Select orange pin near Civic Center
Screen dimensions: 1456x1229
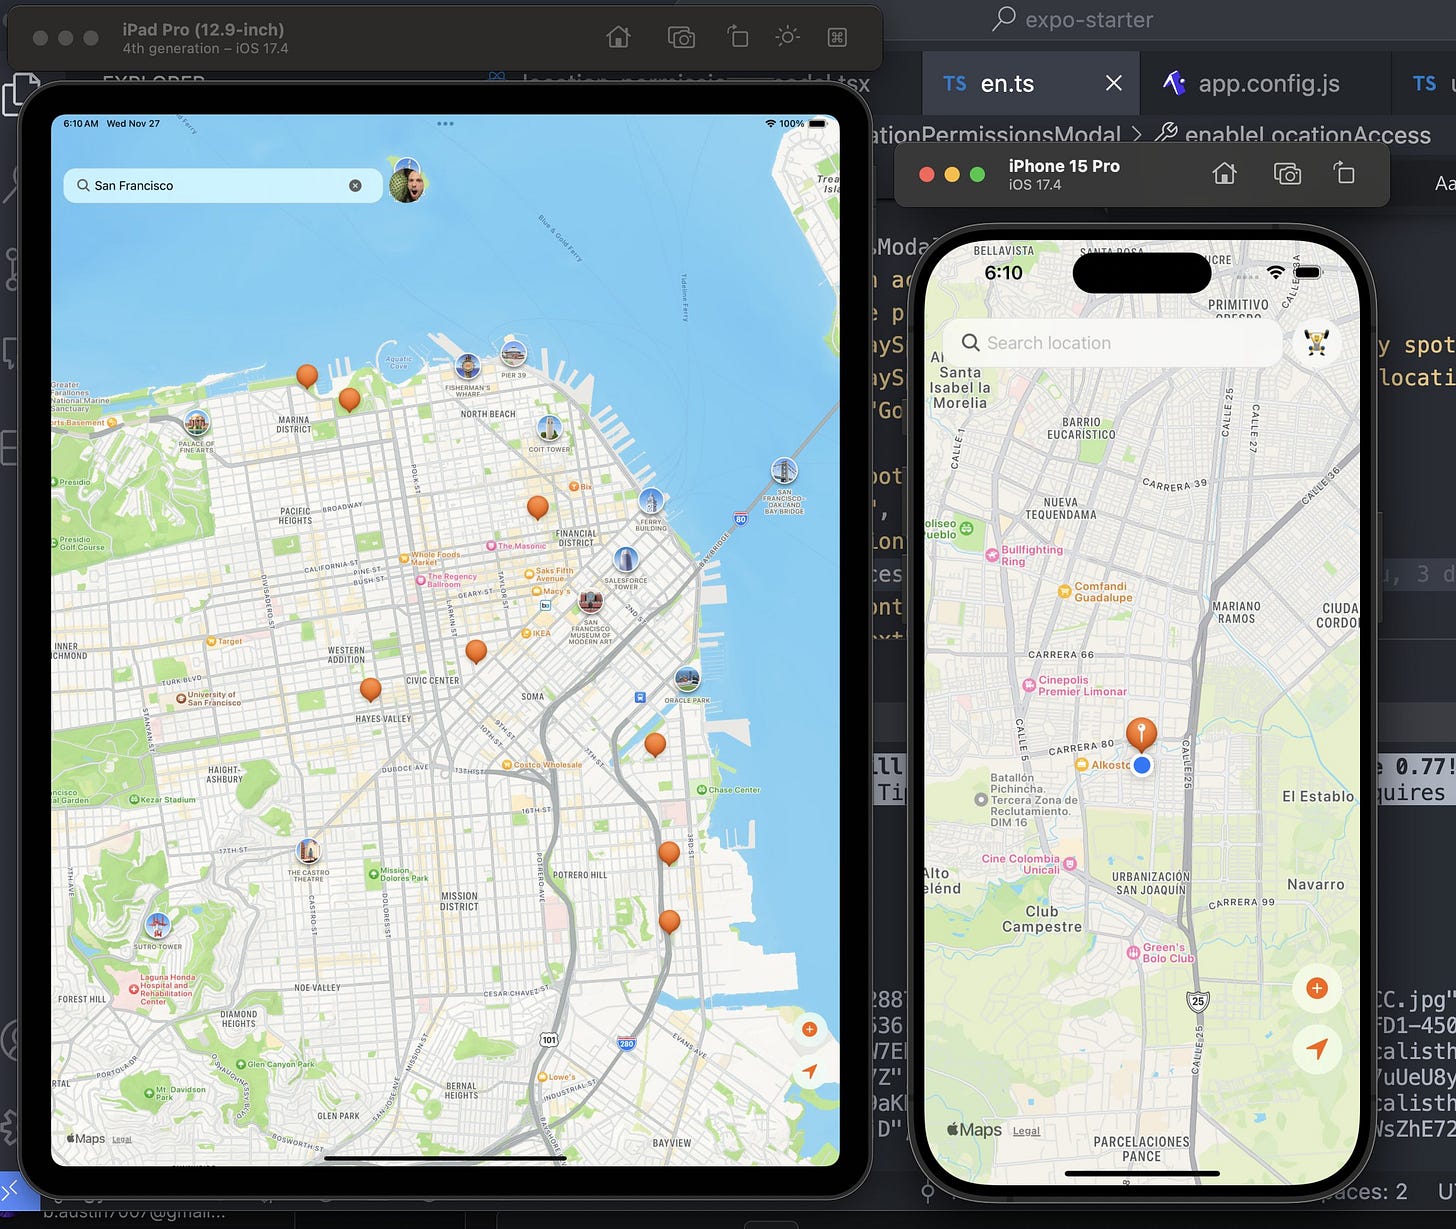coord(476,652)
